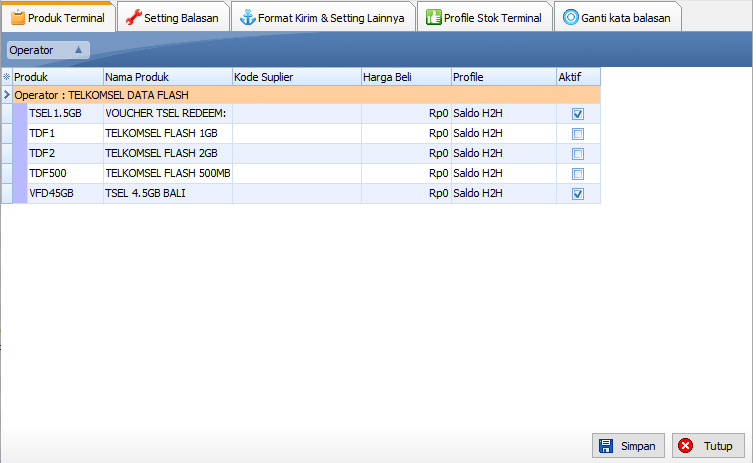Click the Kode Suplier cell for TSEL1.5GB
756x463 pixels.
[x=297, y=113]
